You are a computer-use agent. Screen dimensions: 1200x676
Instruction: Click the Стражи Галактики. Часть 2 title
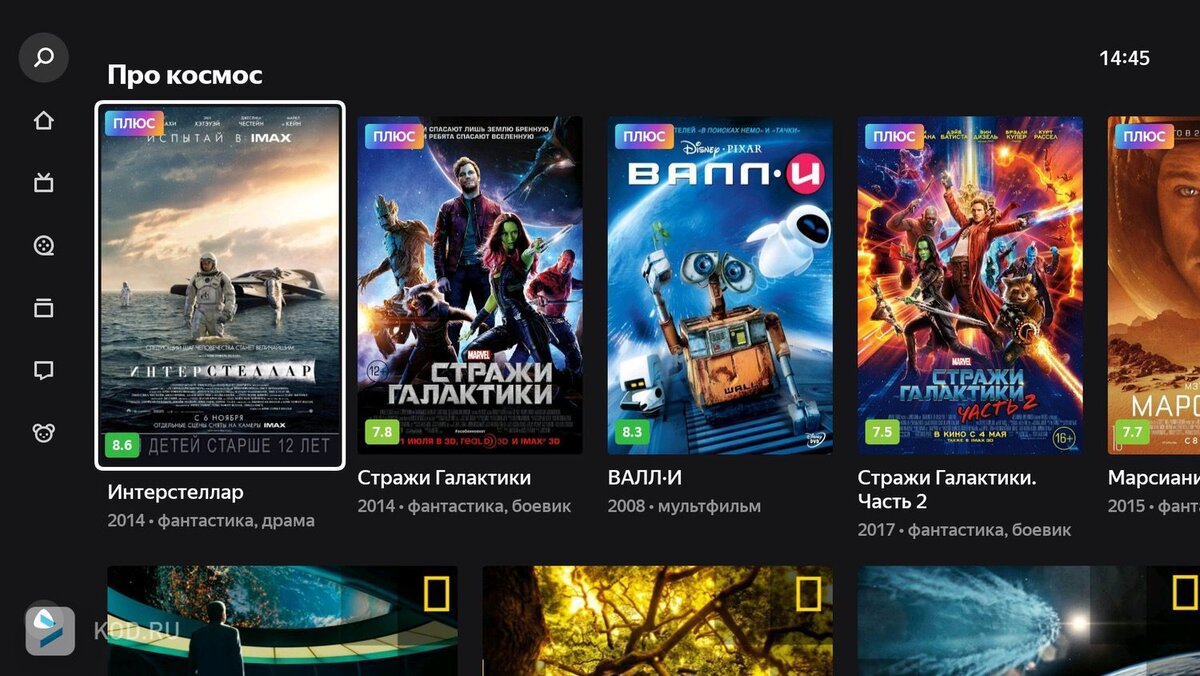(947, 490)
